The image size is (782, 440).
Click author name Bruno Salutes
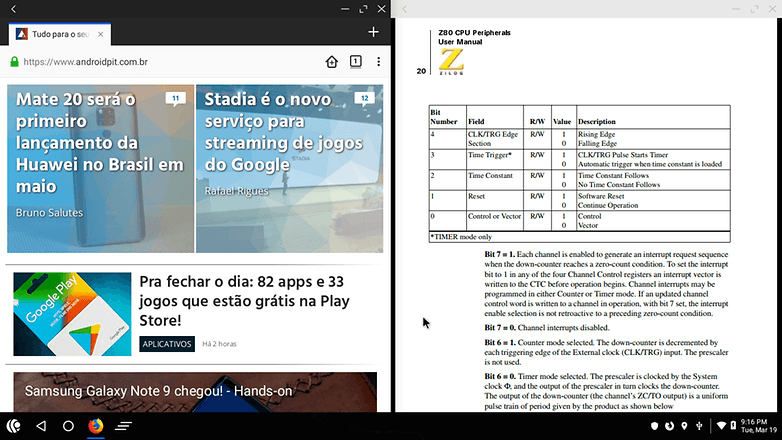[x=49, y=213]
